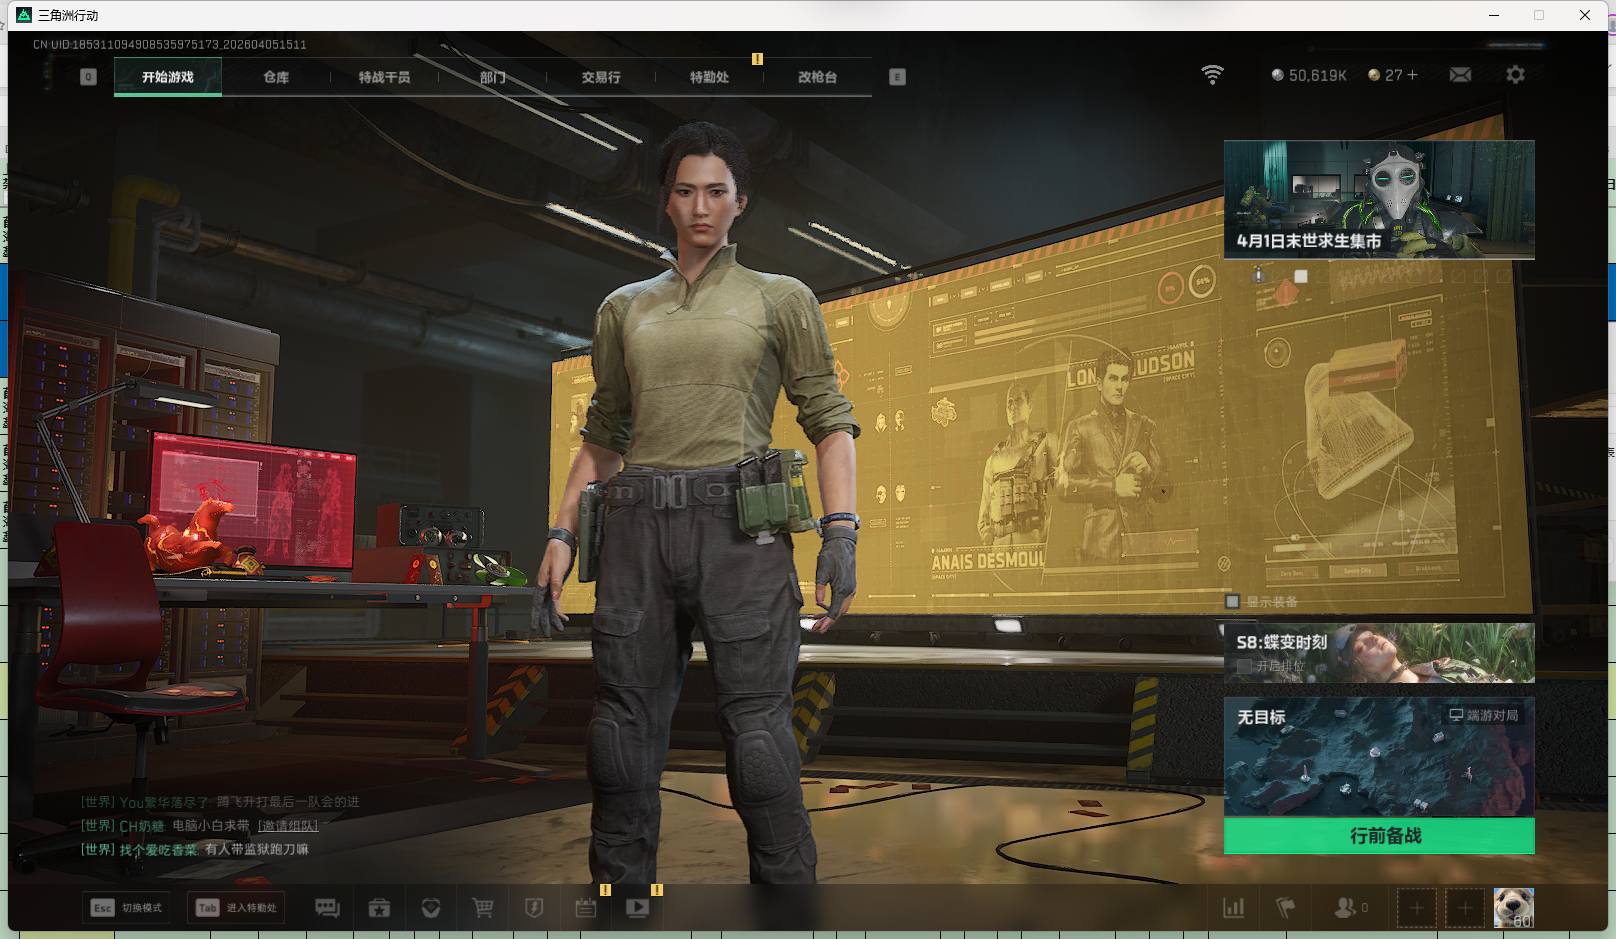Screen dimensions: 1616x939
Task: Click the Q key tab-switch icon
Action: [88, 77]
